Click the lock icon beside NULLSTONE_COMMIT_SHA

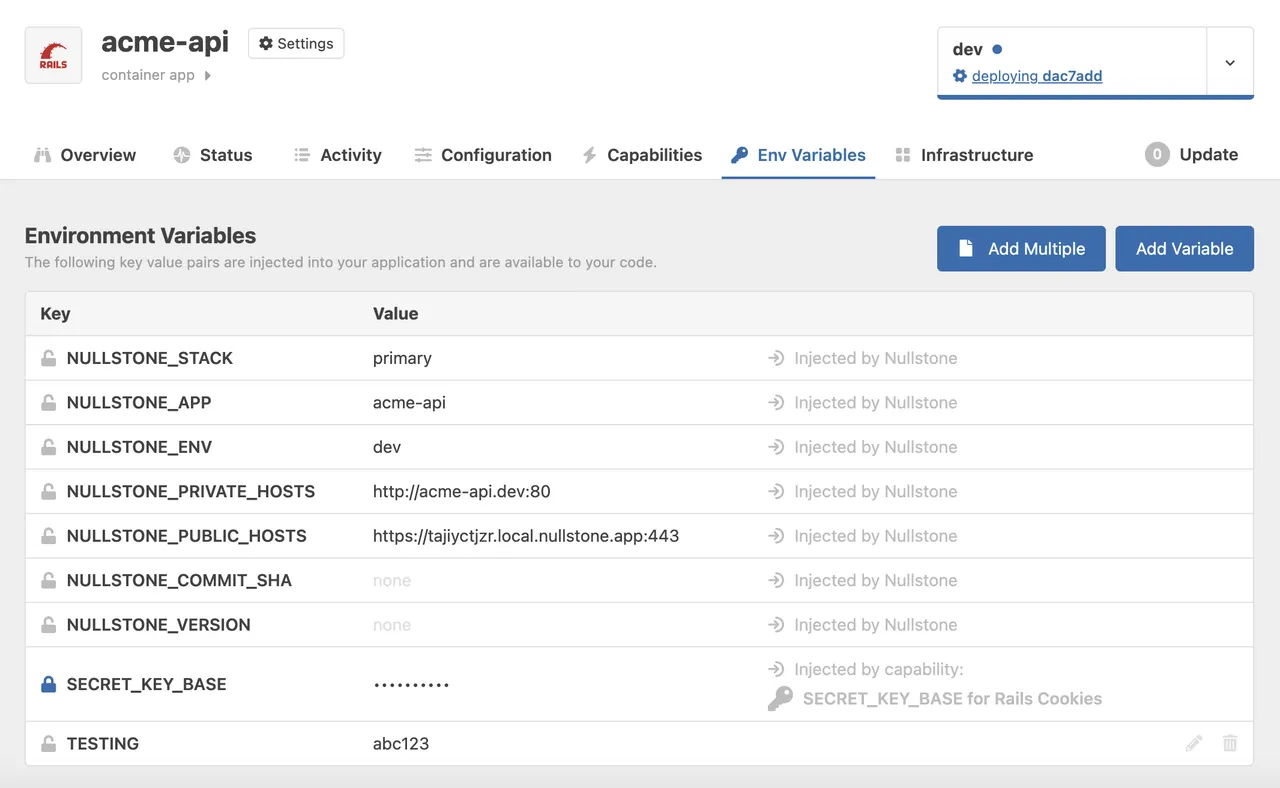point(48,580)
